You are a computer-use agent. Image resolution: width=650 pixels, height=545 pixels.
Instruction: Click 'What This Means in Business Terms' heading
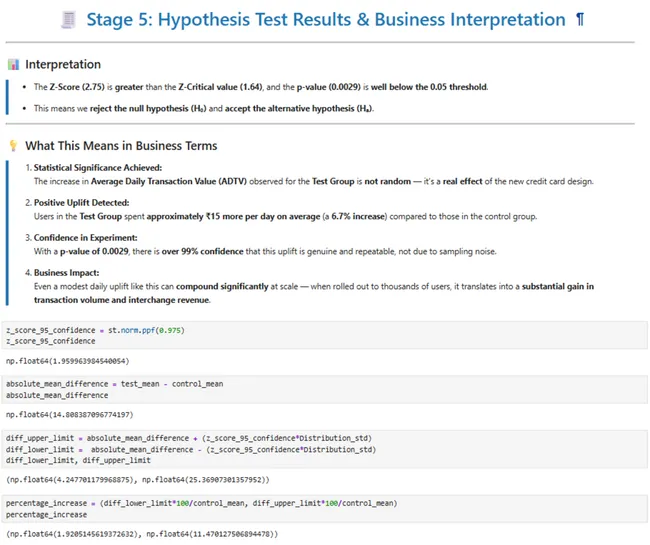121,145
